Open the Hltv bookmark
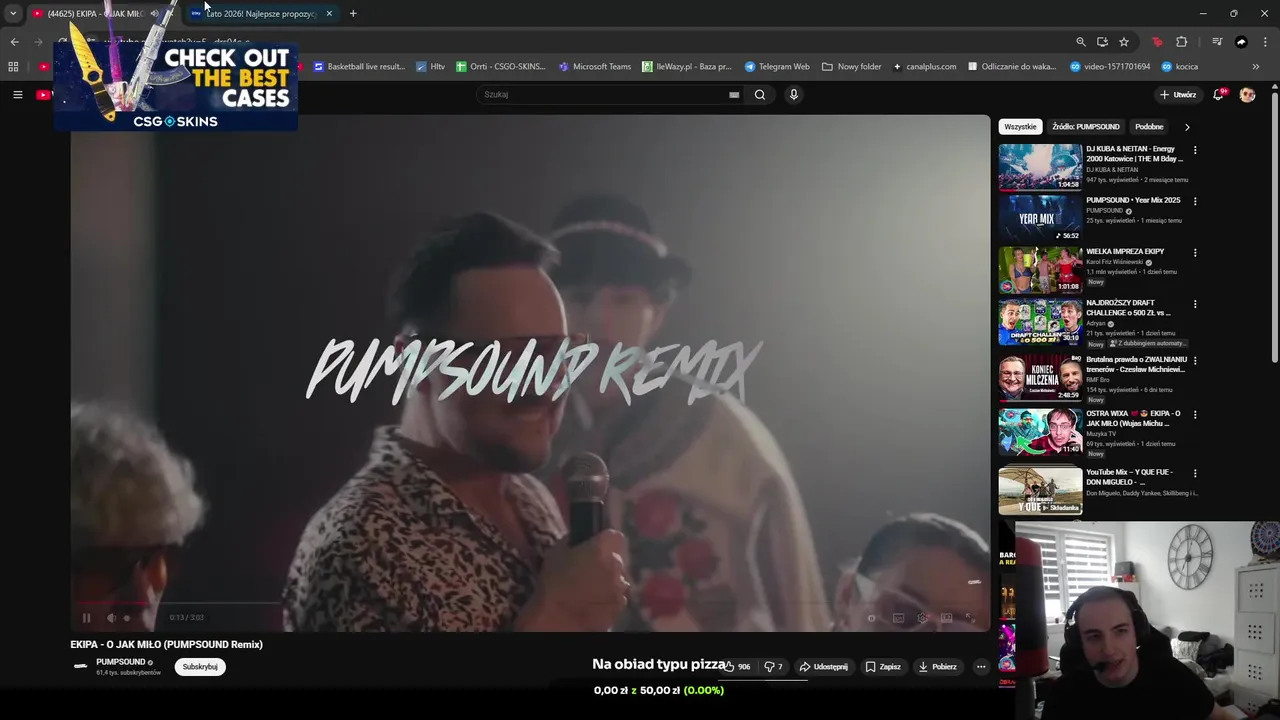Screen dimensions: 1280x720 [430, 67]
